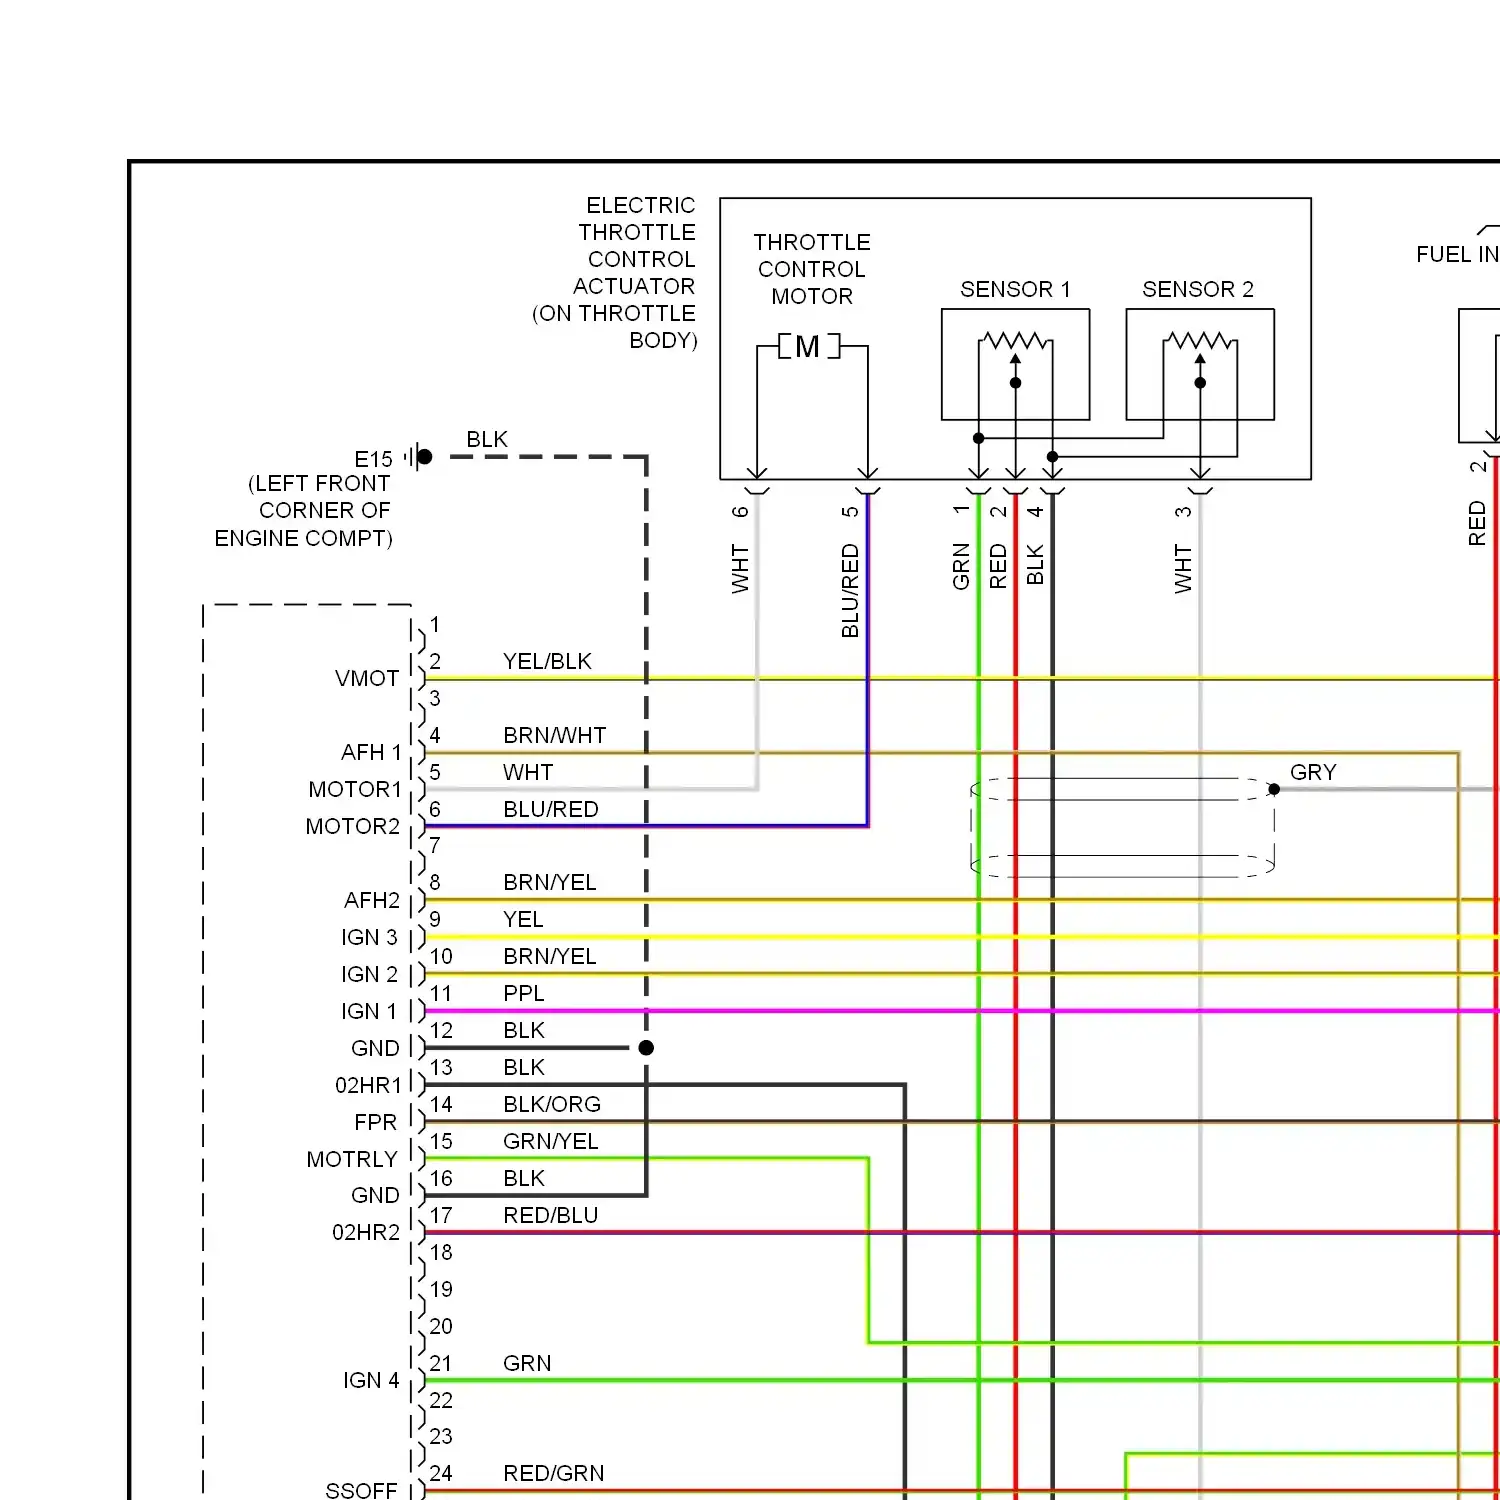Viewport: 1500px width, 1500px height.
Task: Click the Sensor 2 resistor symbol
Action: (1200, 341)
